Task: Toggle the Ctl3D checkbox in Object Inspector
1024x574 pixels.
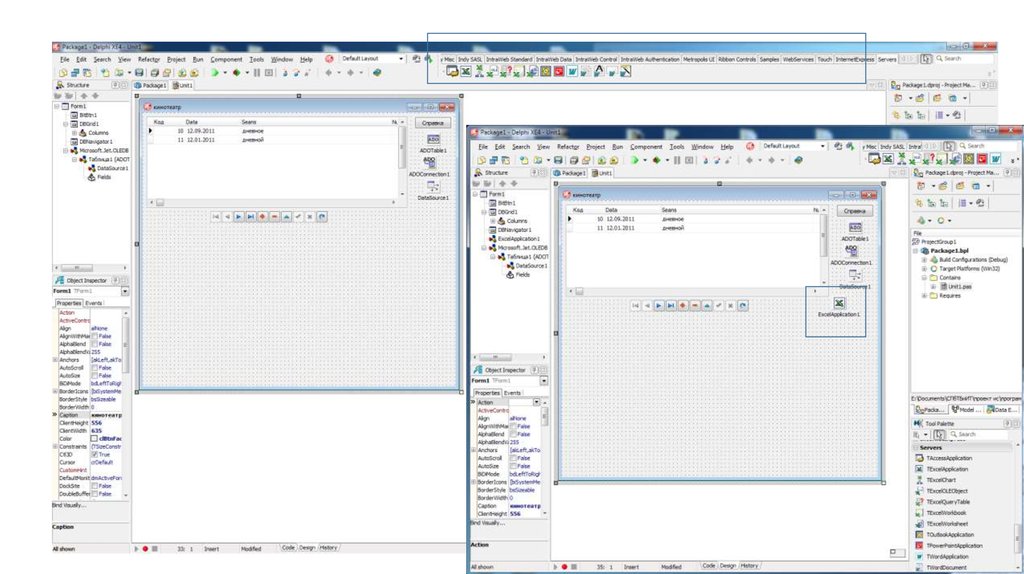Action: coord(95,454)
